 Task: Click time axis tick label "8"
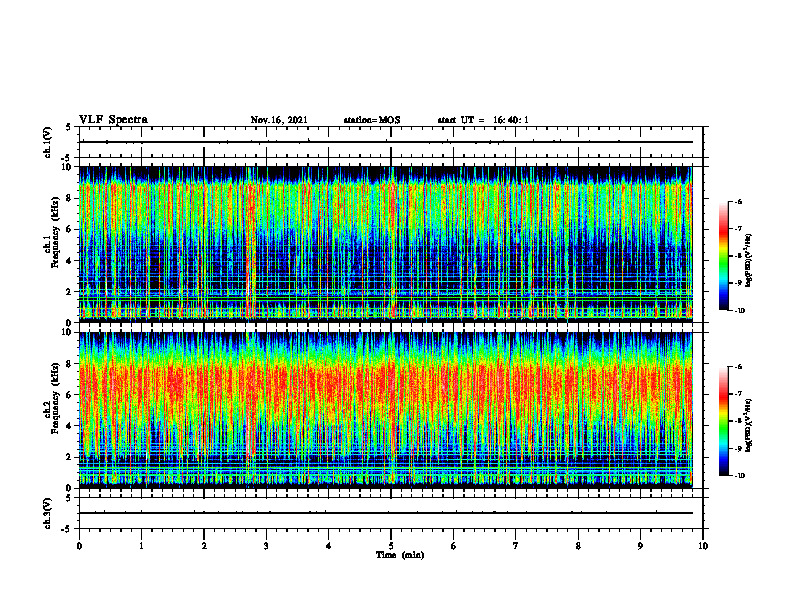click(578, 546)
